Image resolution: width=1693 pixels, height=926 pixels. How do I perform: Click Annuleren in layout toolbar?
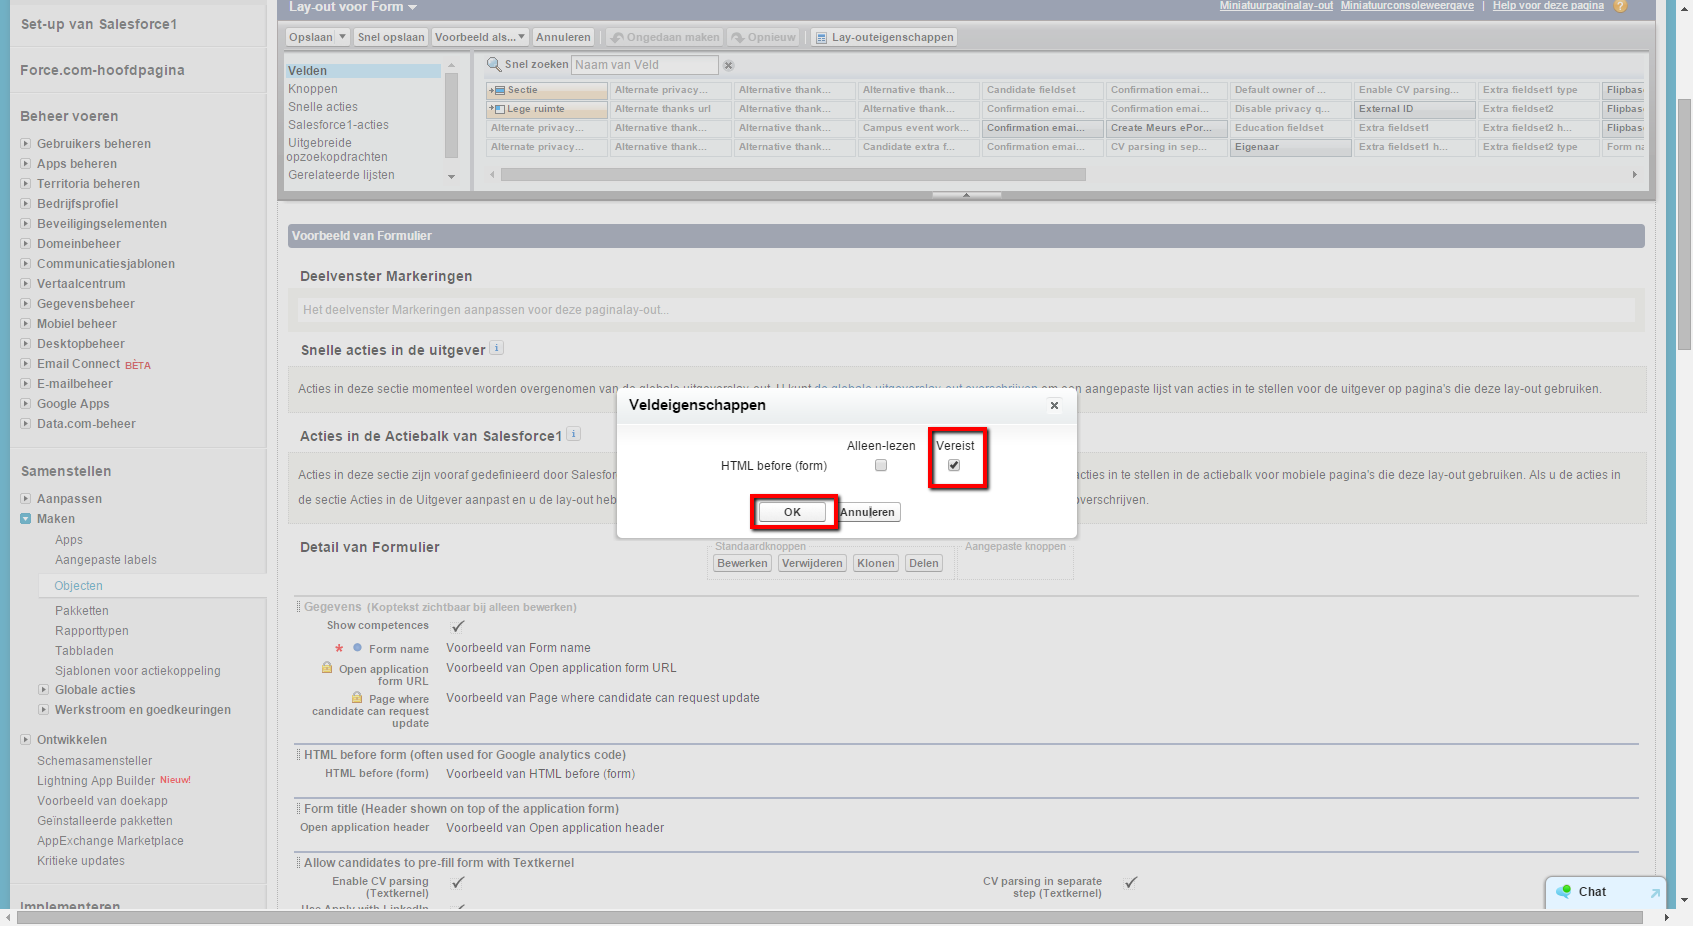(x=563, y=37)
